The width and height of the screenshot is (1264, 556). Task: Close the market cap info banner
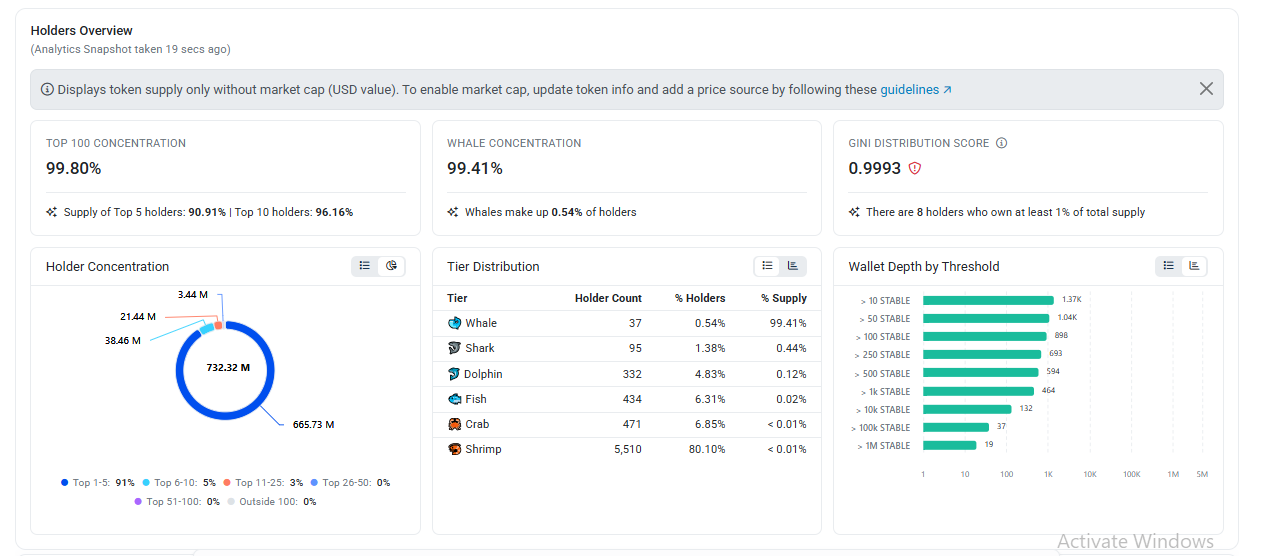(x=1206, y=89)
